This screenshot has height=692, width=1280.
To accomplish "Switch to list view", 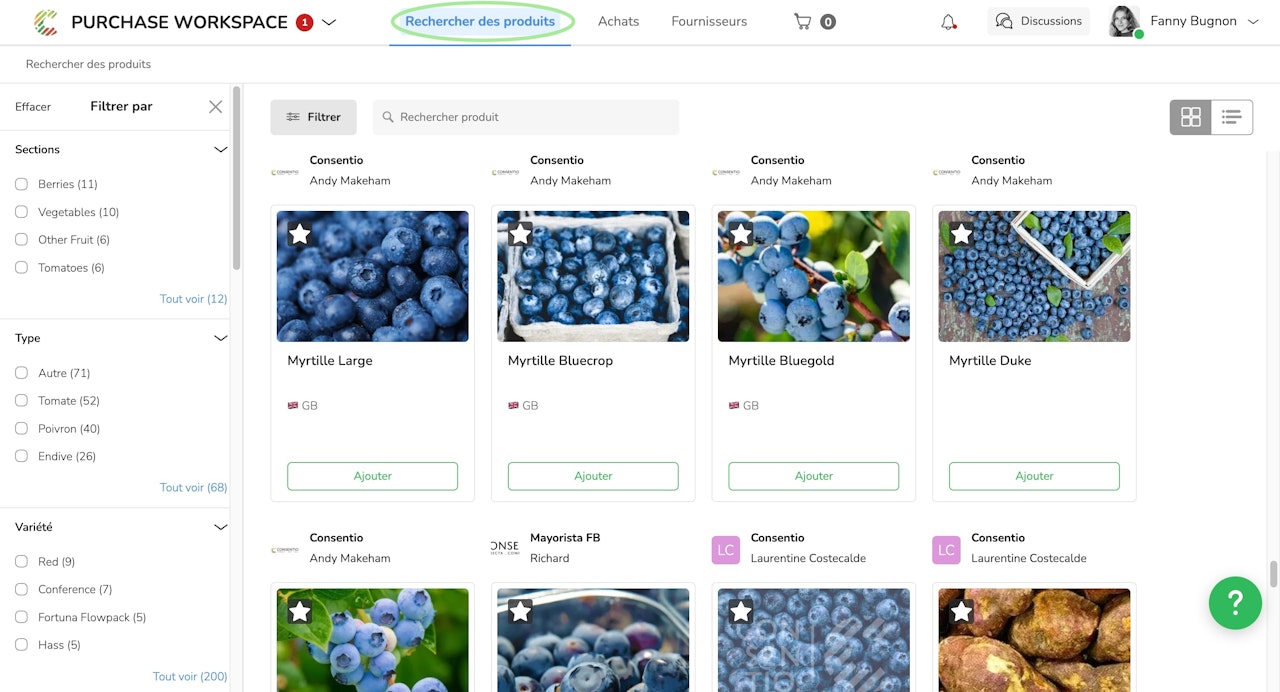I will (1232, 117).
